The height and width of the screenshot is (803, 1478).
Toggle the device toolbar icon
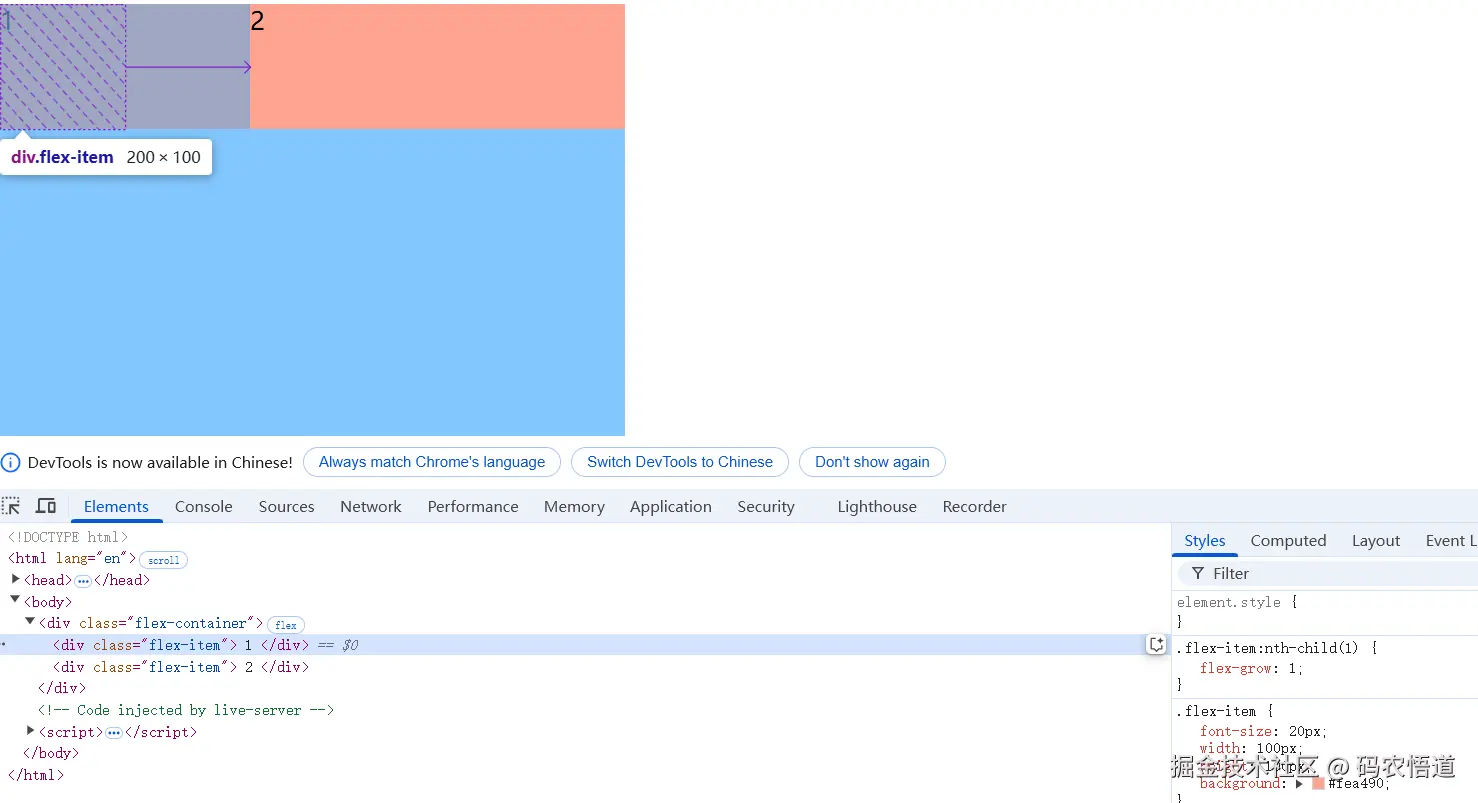46,506
